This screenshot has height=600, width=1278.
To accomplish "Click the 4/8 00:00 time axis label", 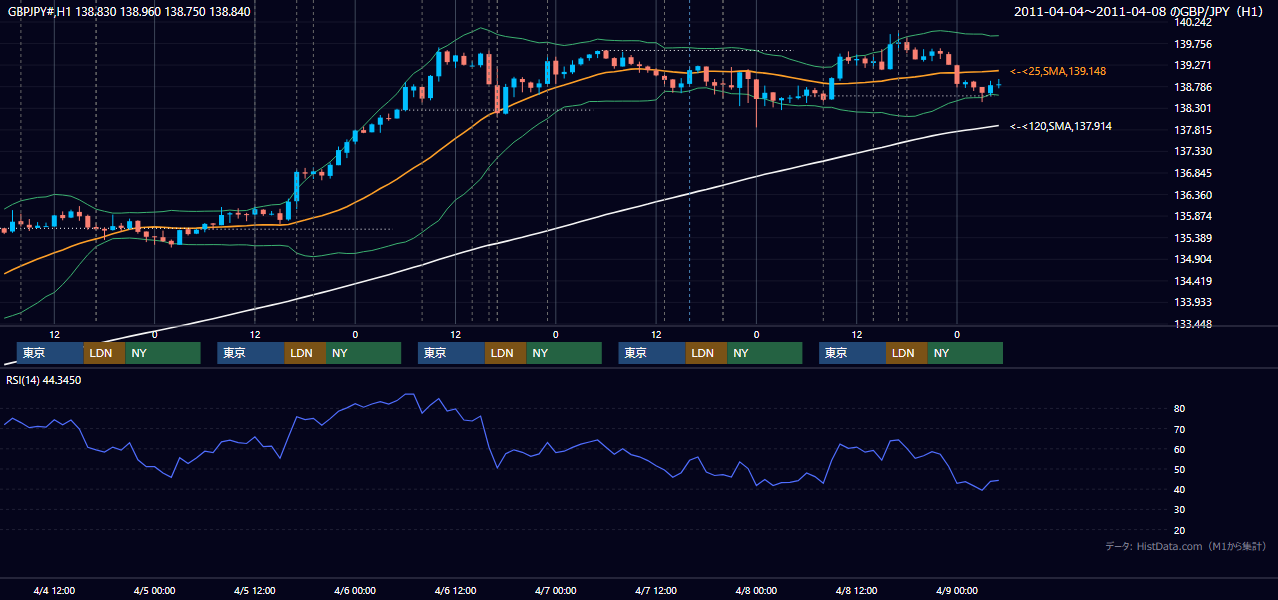I will (756, 590).
